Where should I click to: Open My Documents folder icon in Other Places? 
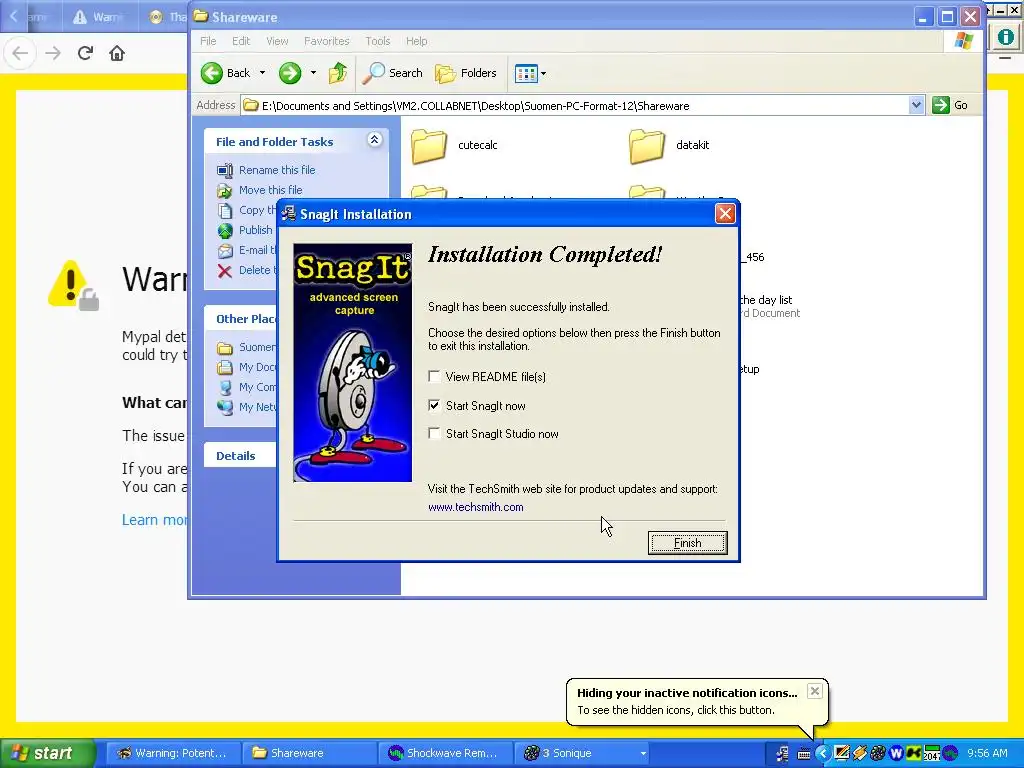coord(225,368)
